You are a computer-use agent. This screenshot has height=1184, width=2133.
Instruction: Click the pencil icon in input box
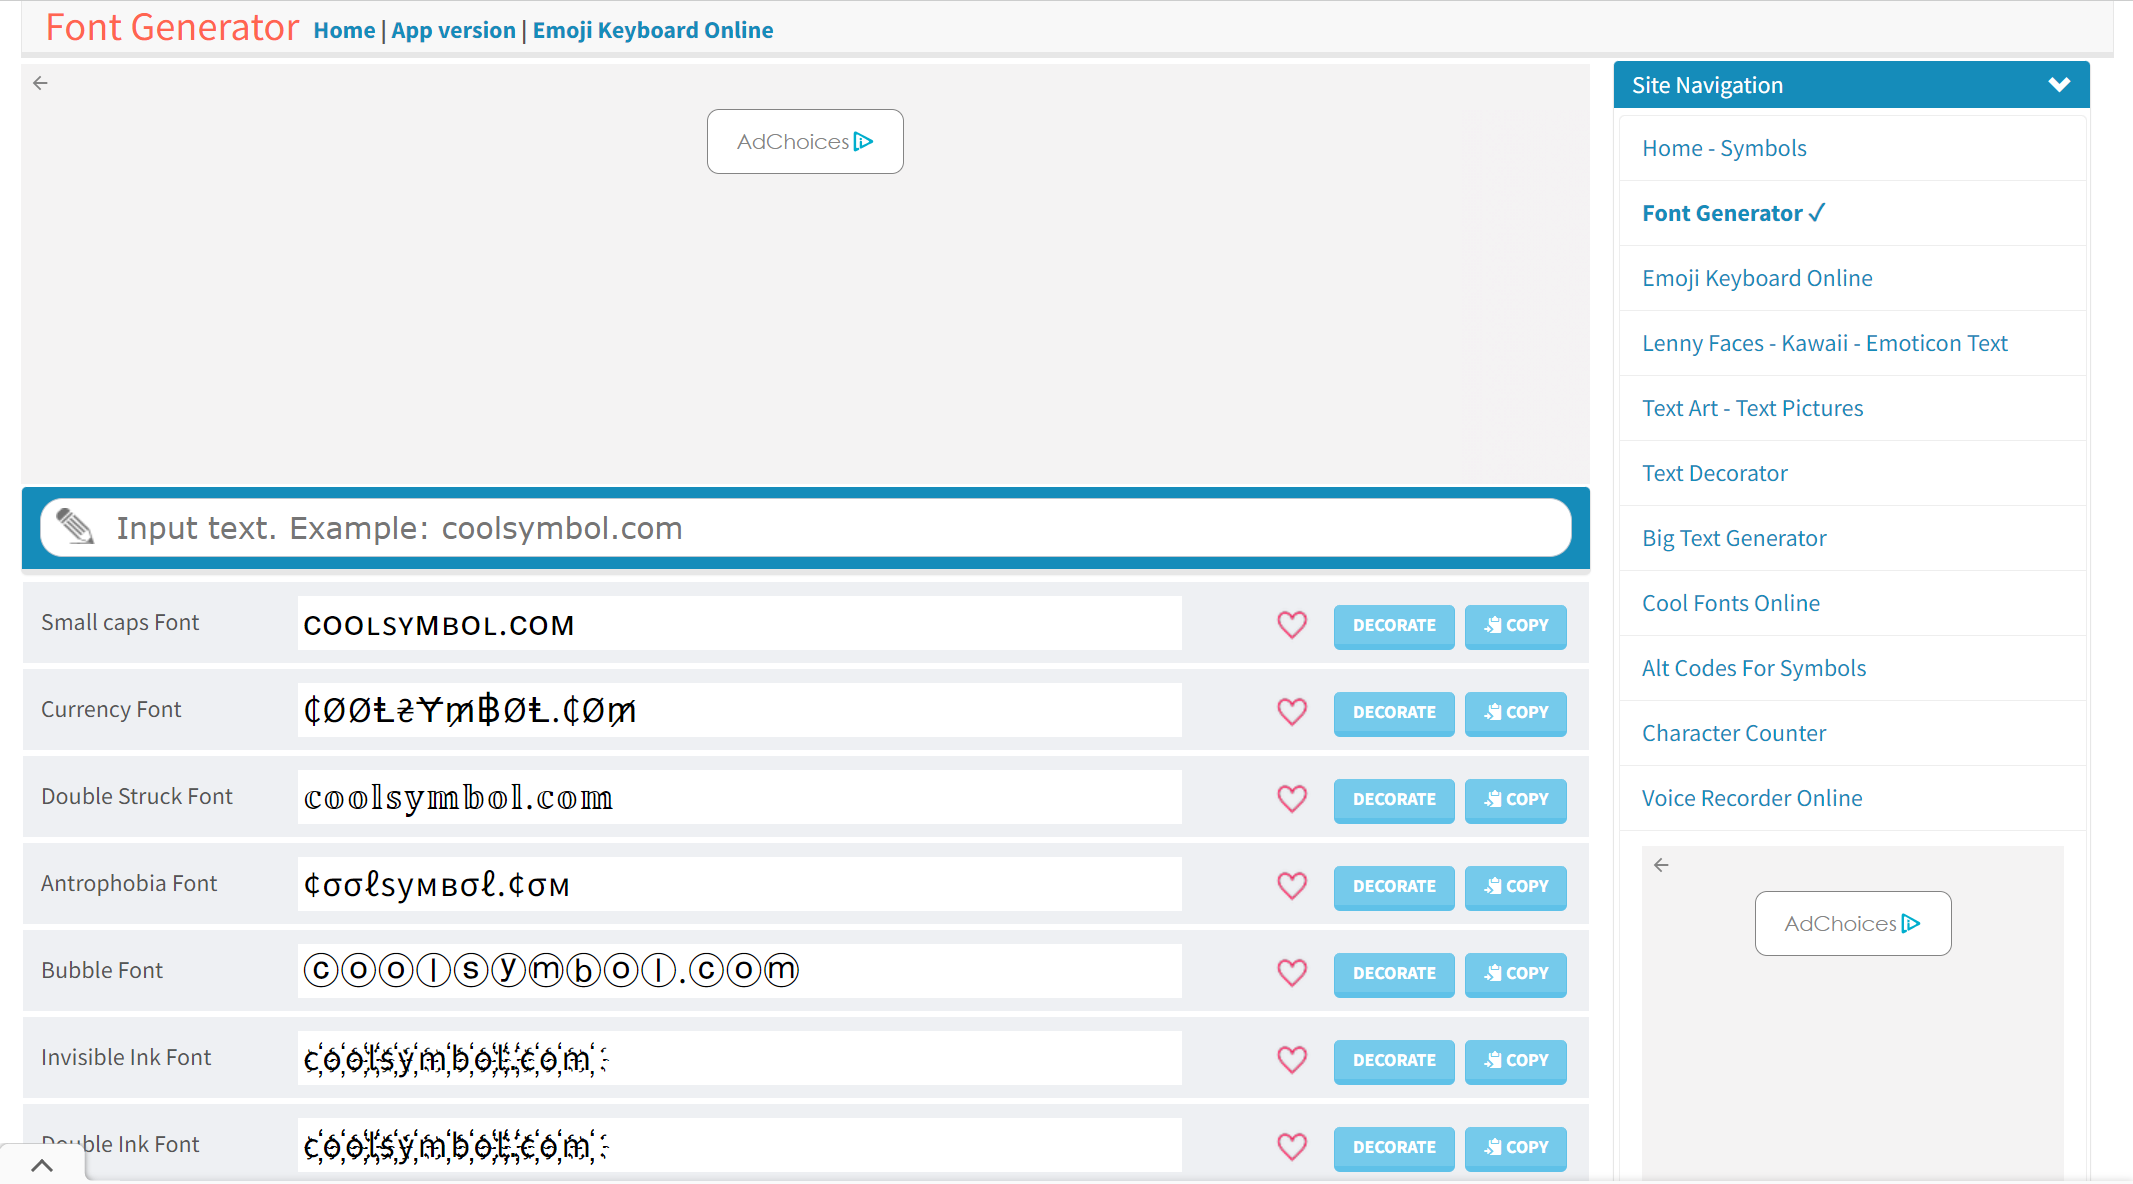(x=75, y=526)
